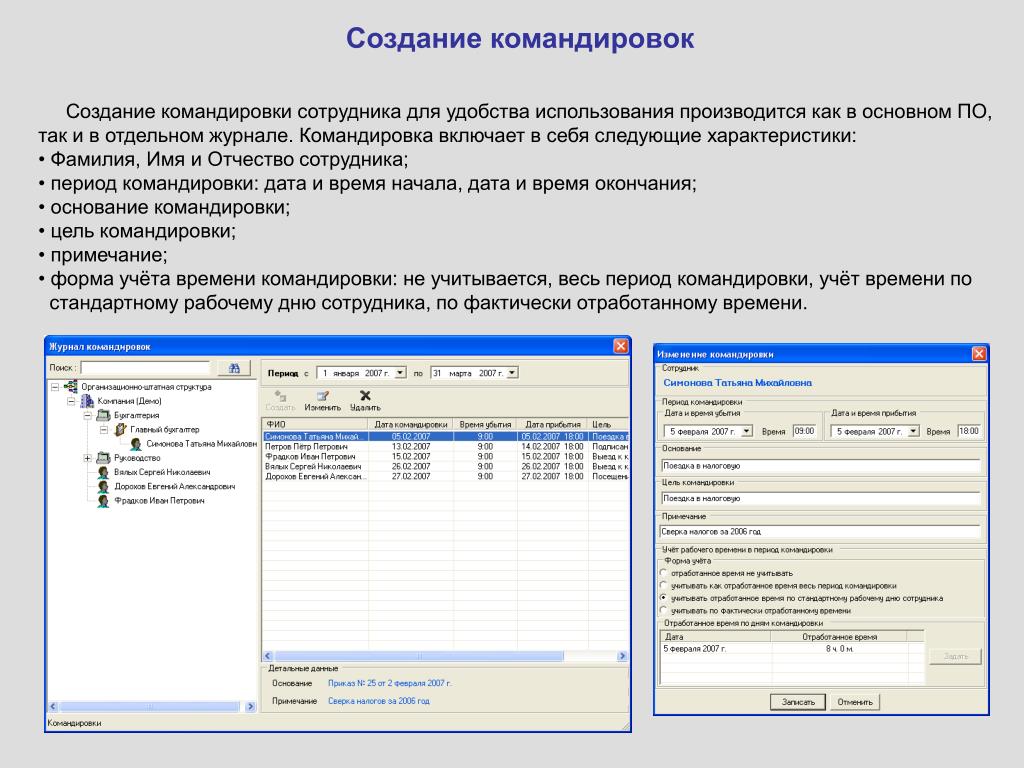Collapse the Компания (Демо) tree node
The height and width of the screenshot is (768, 1024).
click(71, 401)
